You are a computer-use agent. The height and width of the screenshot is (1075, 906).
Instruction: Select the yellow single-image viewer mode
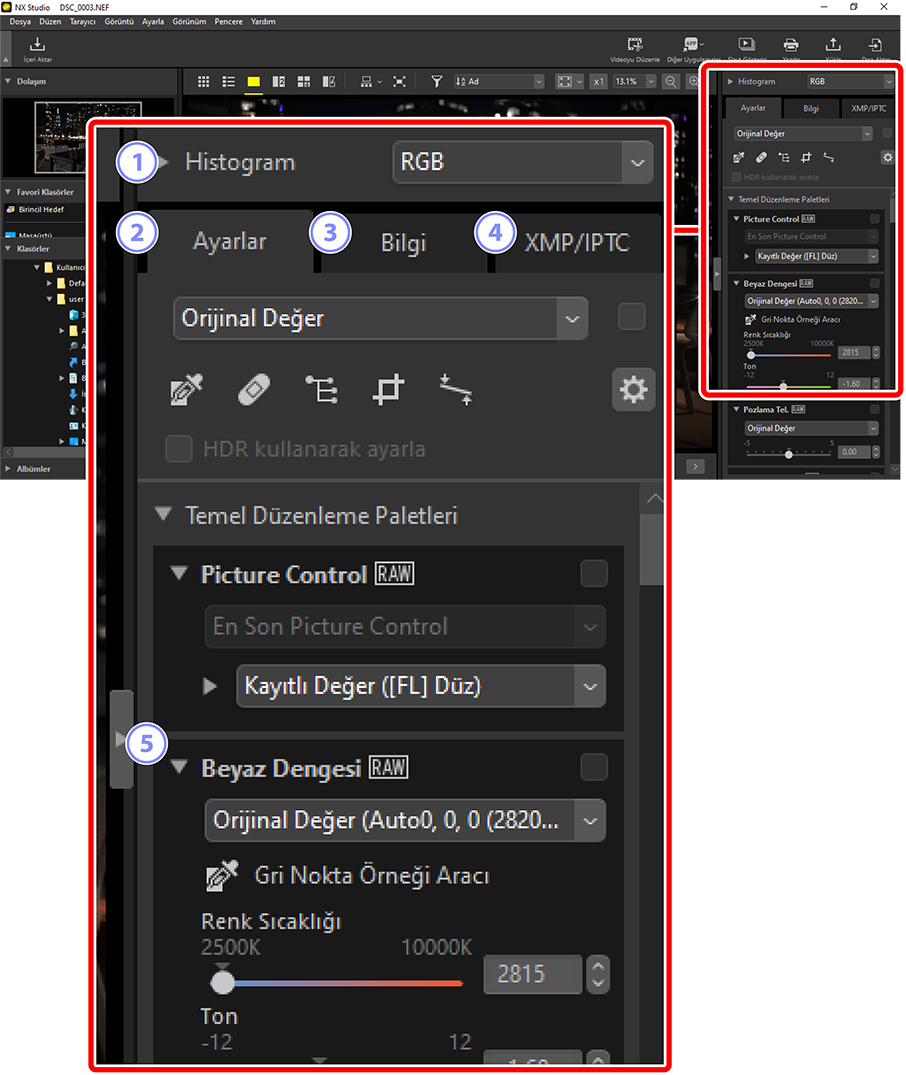(x=254, y=82)
